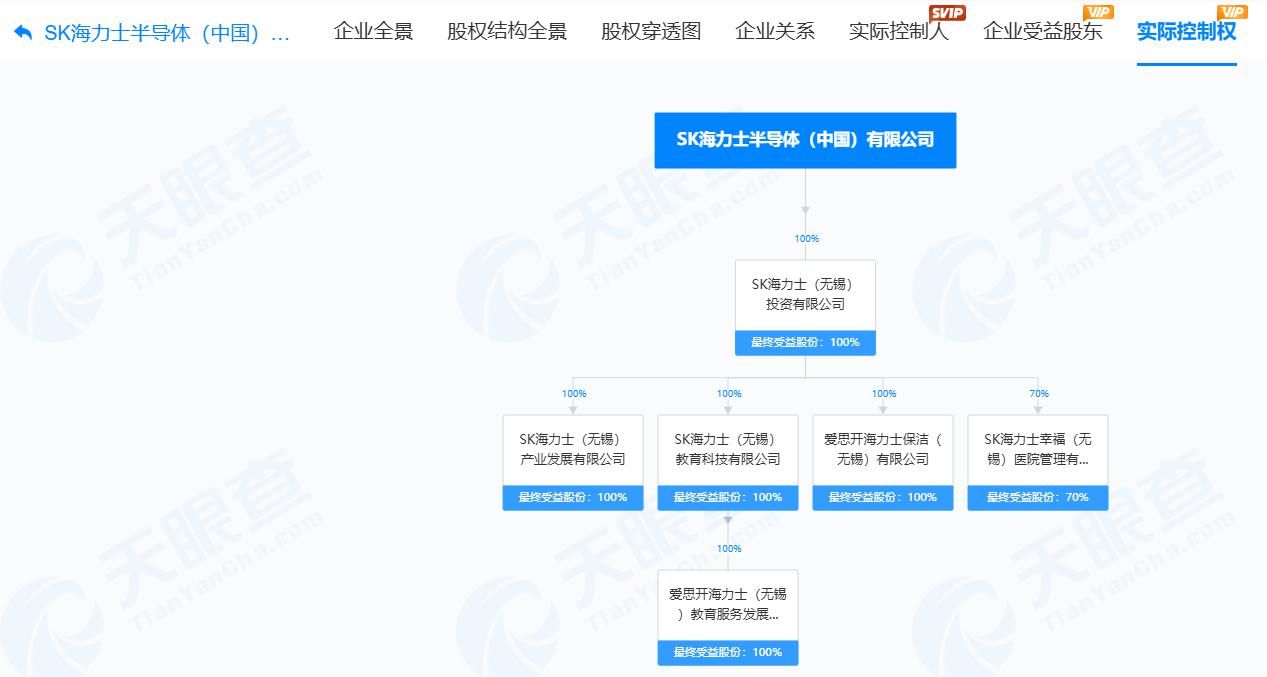
Task: Click root node SK海力士半导体（中国）有限公司
Action: [805, 140]
